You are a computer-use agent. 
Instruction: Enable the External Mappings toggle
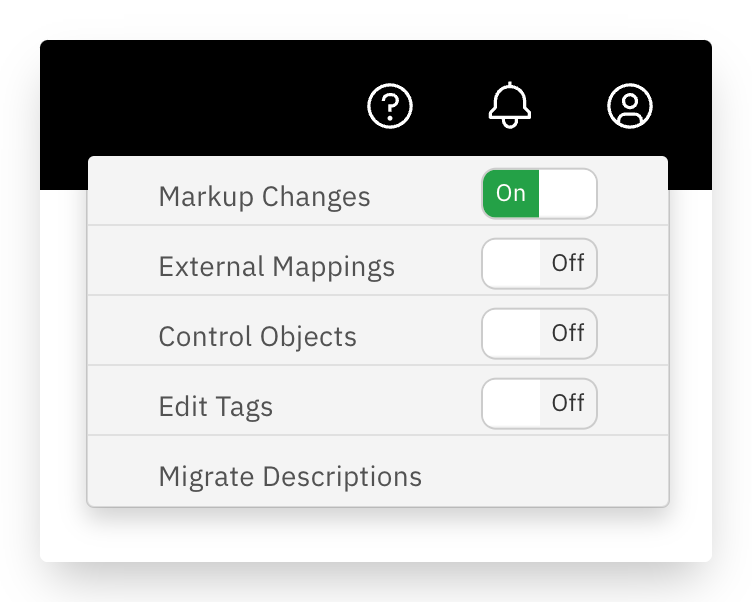tap(540, 263)
